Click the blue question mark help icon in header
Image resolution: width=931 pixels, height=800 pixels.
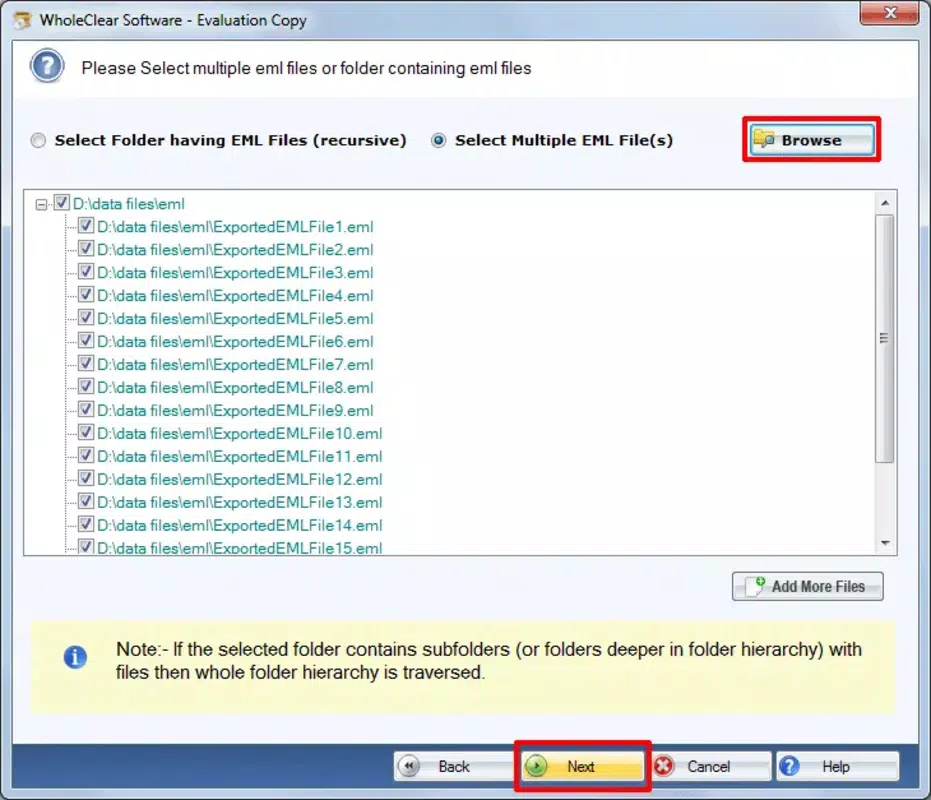tap(47, 67)
